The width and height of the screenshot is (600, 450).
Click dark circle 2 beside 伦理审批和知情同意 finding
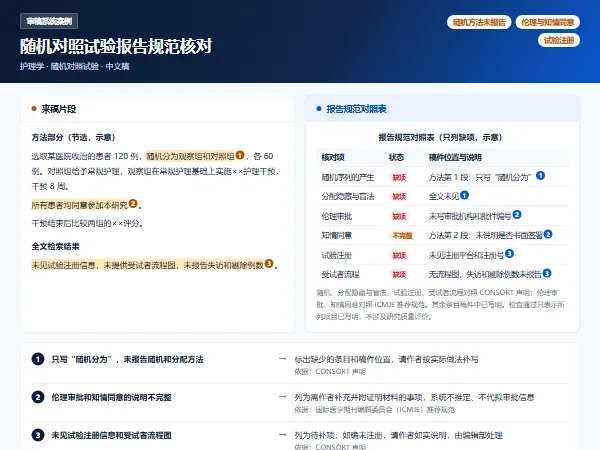click(x=38, y=397)
